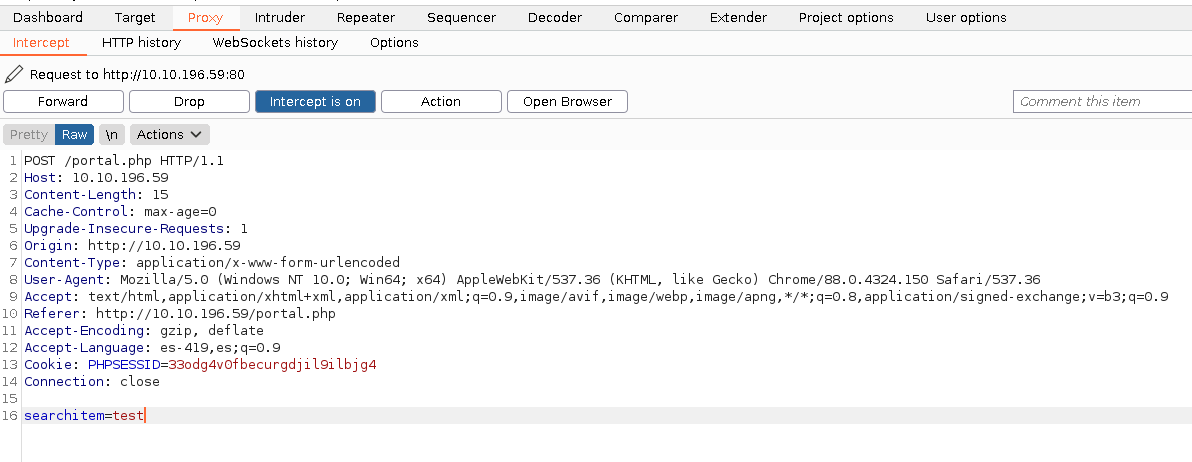Click the Action button
Image resolution: width=1192 pixels, height=462 pixels.
click(x=441, y=101)
